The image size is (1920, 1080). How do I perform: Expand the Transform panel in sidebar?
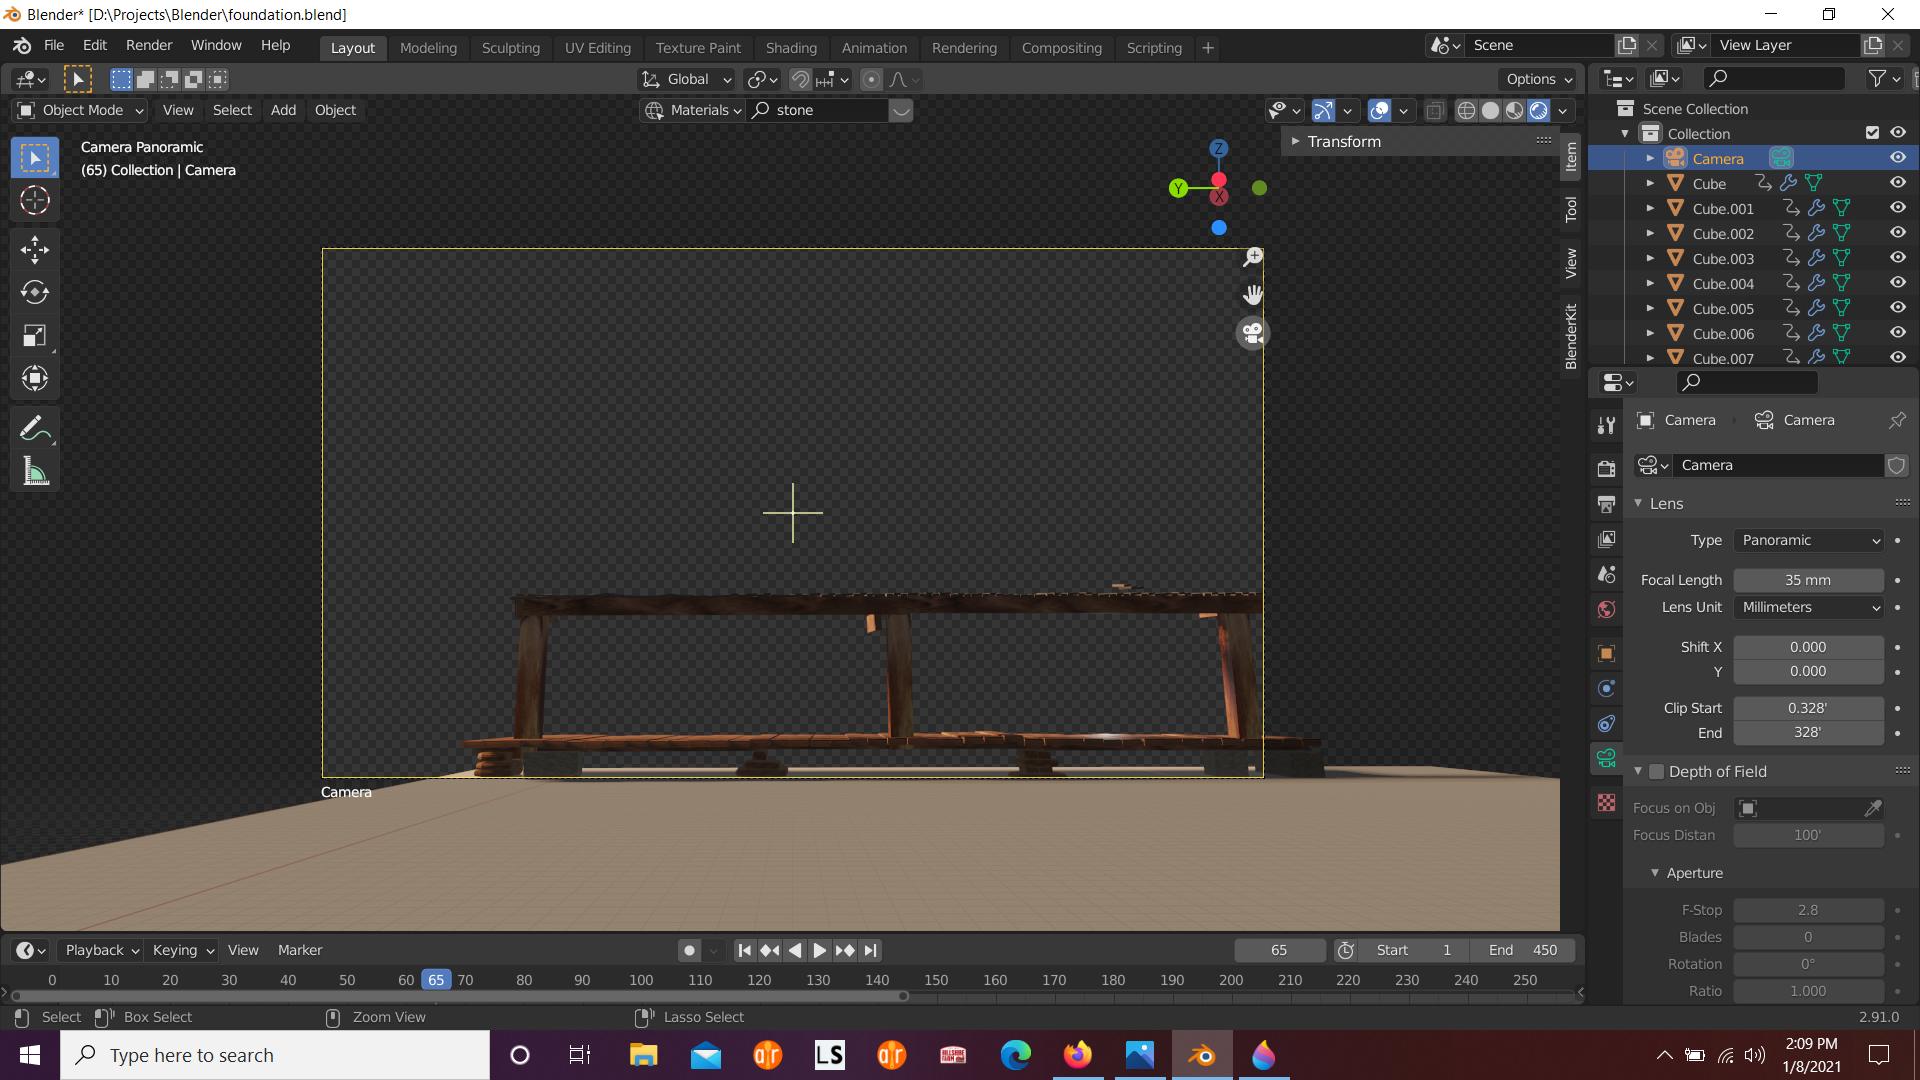1343,142
